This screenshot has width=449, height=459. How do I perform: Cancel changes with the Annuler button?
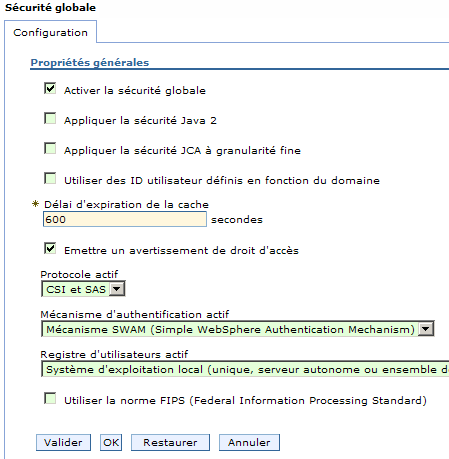(x=249, y=443)
